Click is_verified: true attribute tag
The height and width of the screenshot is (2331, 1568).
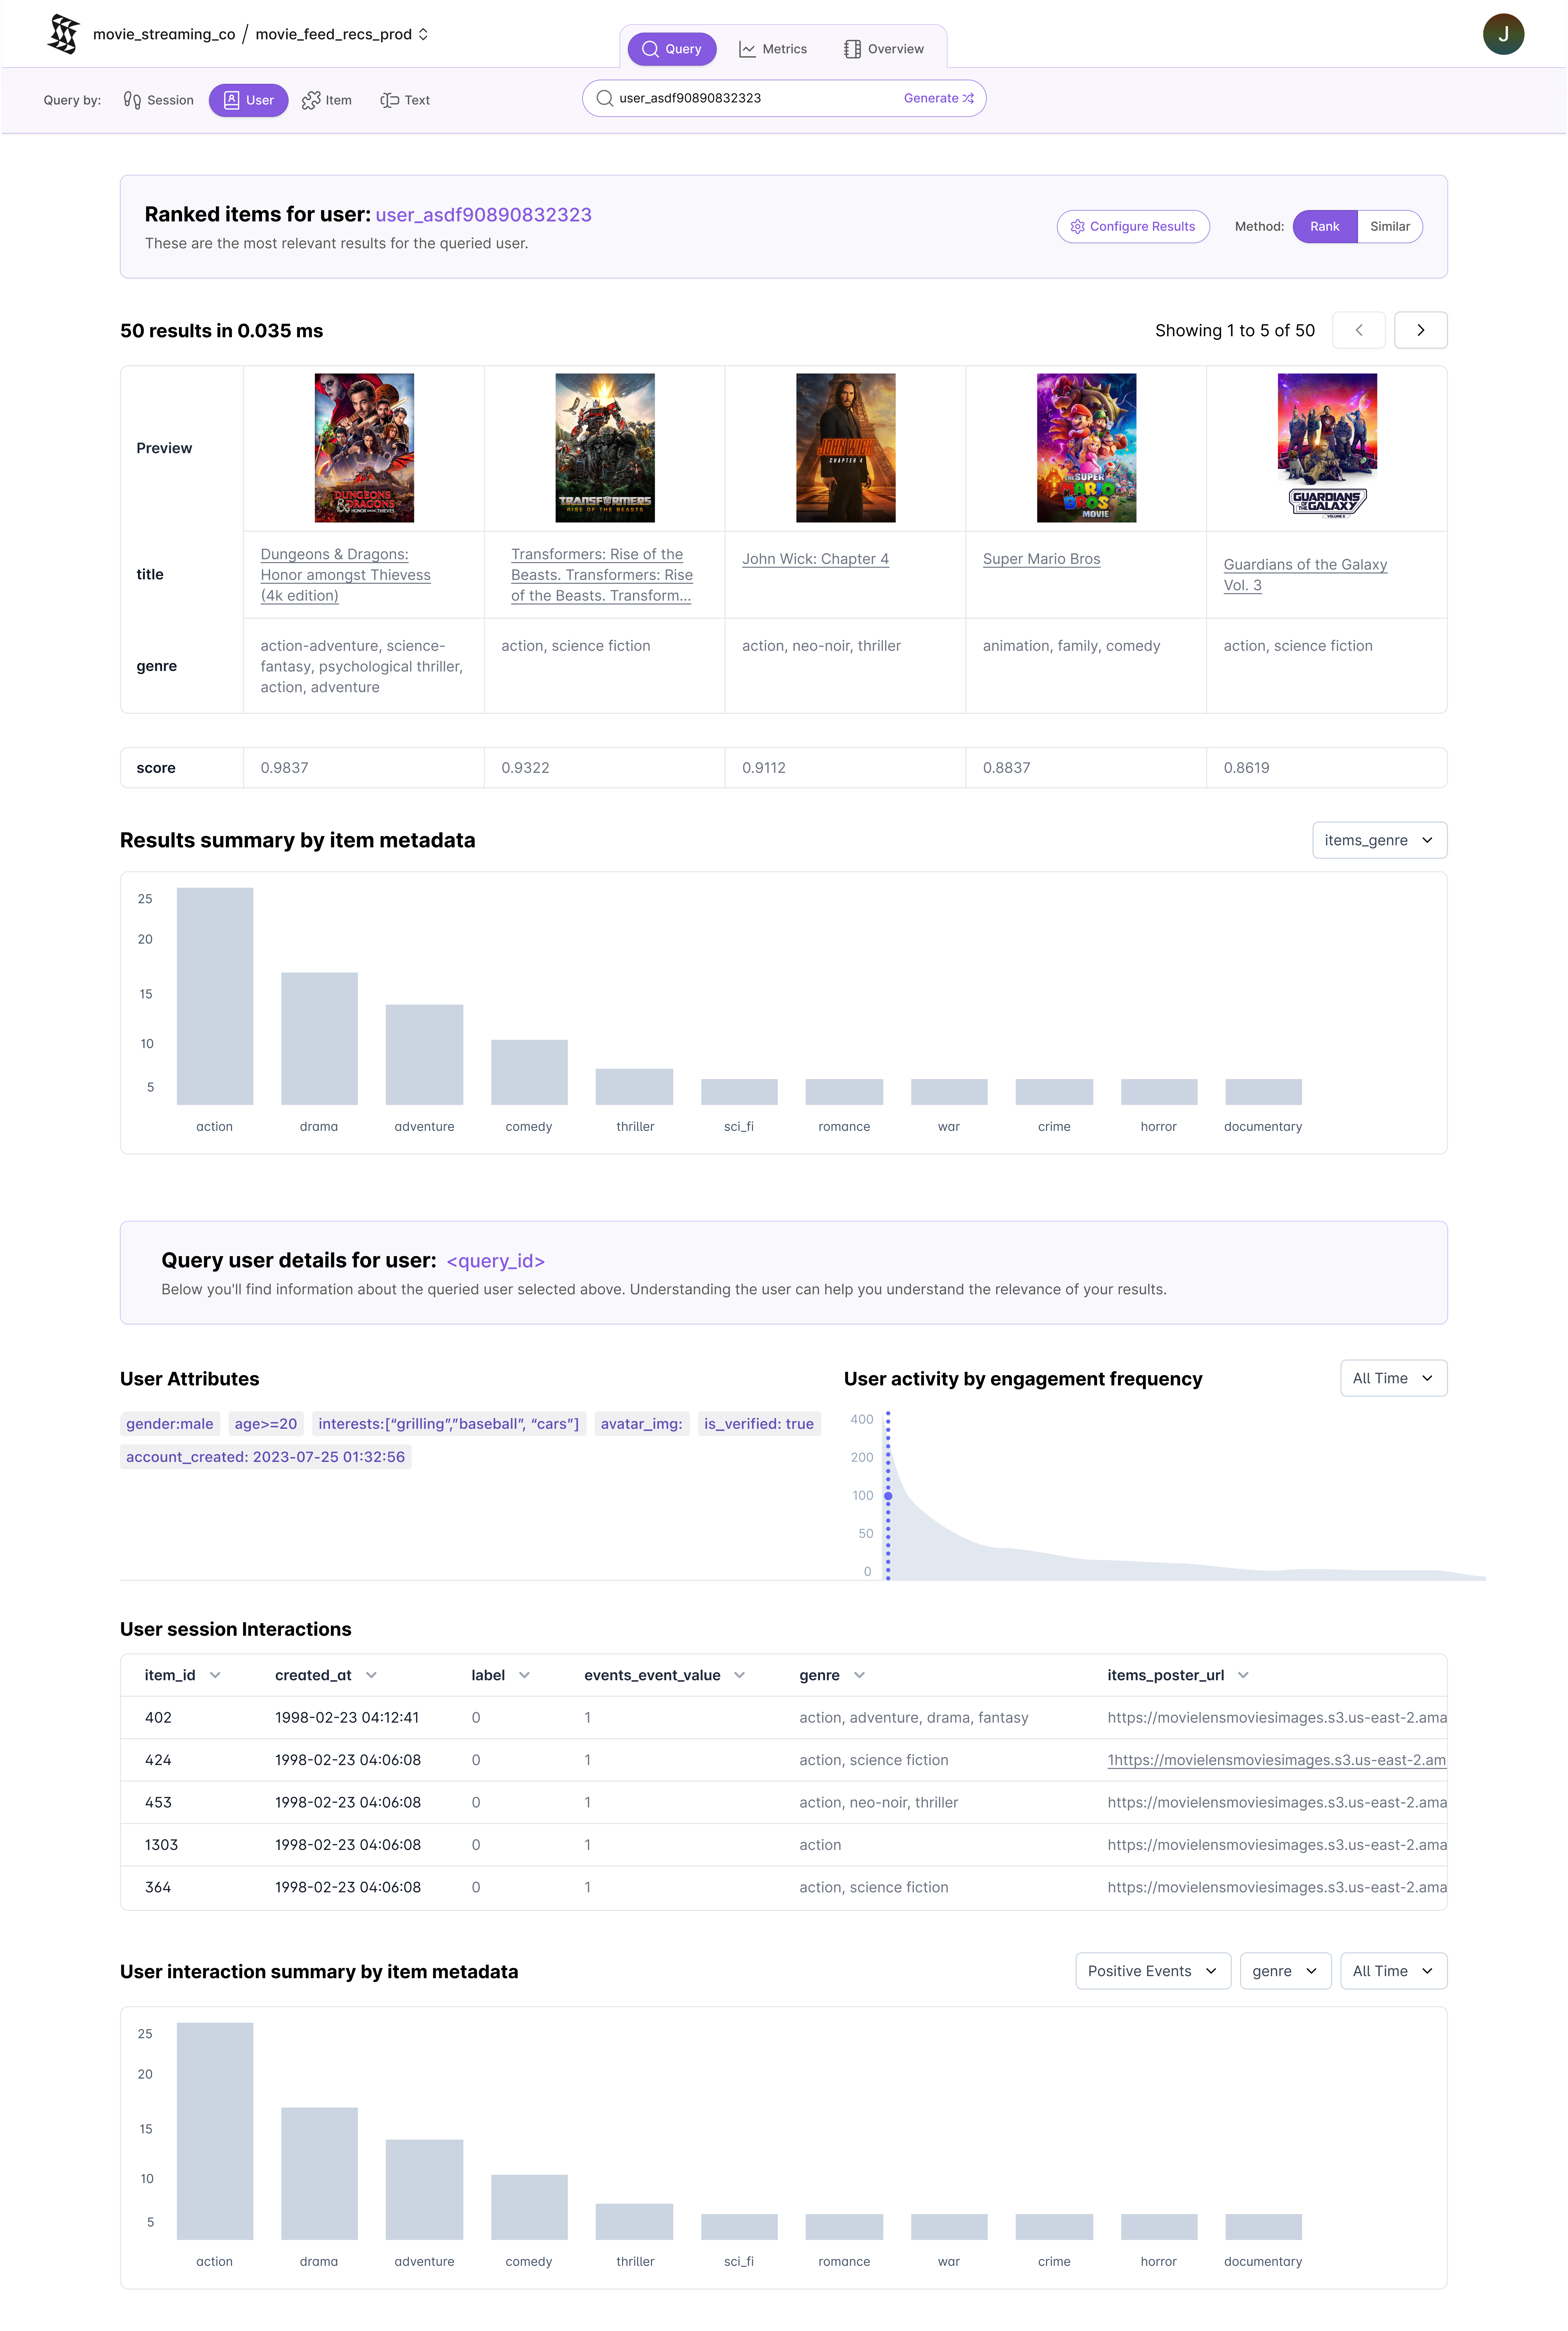click(x=759, y=1424)
